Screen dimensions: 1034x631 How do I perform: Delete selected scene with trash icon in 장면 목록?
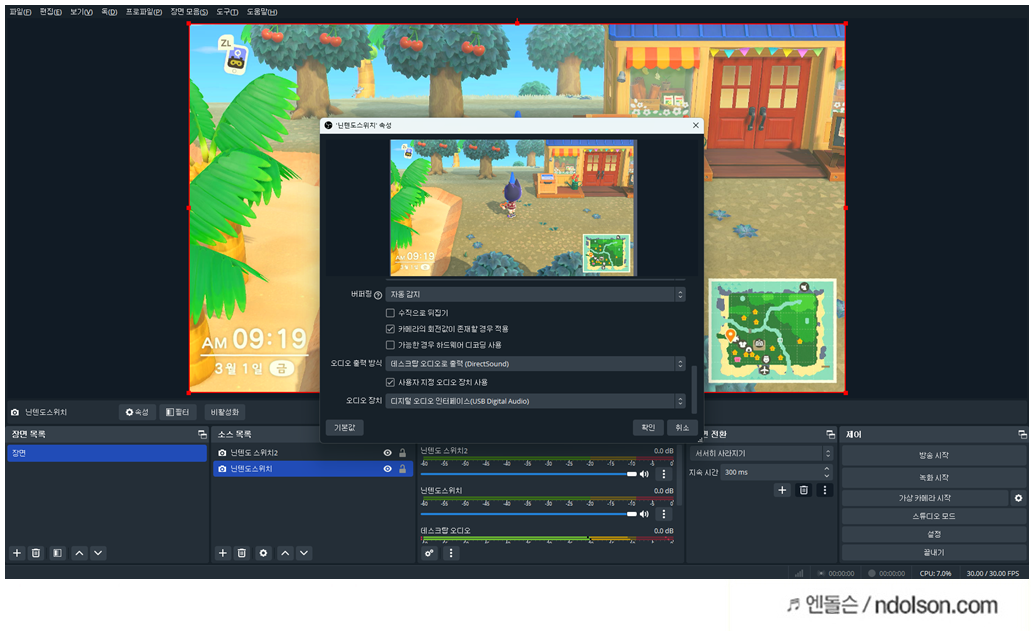click(x=36, y=553)
